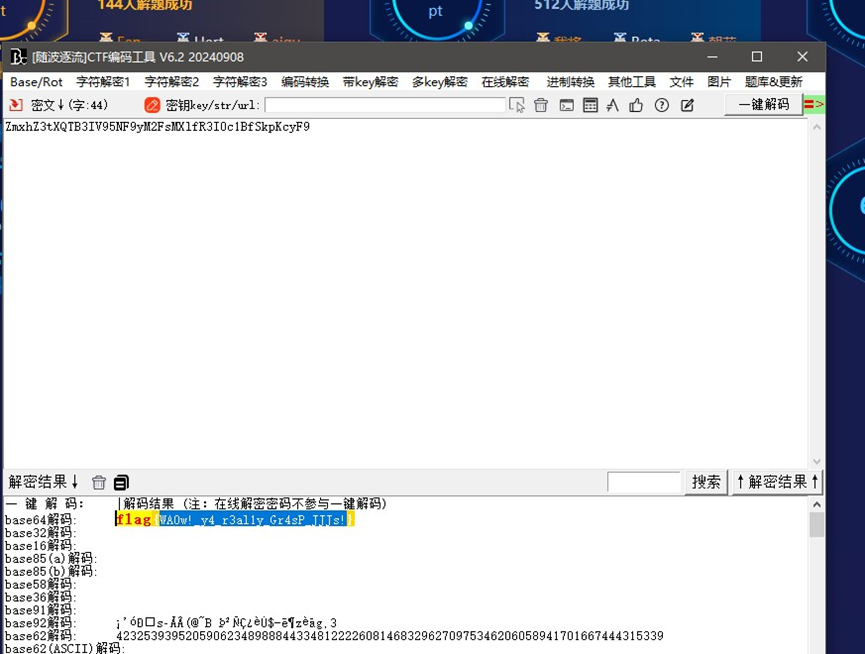Open the 带key解密 menu
Viewport: 865px width, 654px height.
tap(370, 82)
